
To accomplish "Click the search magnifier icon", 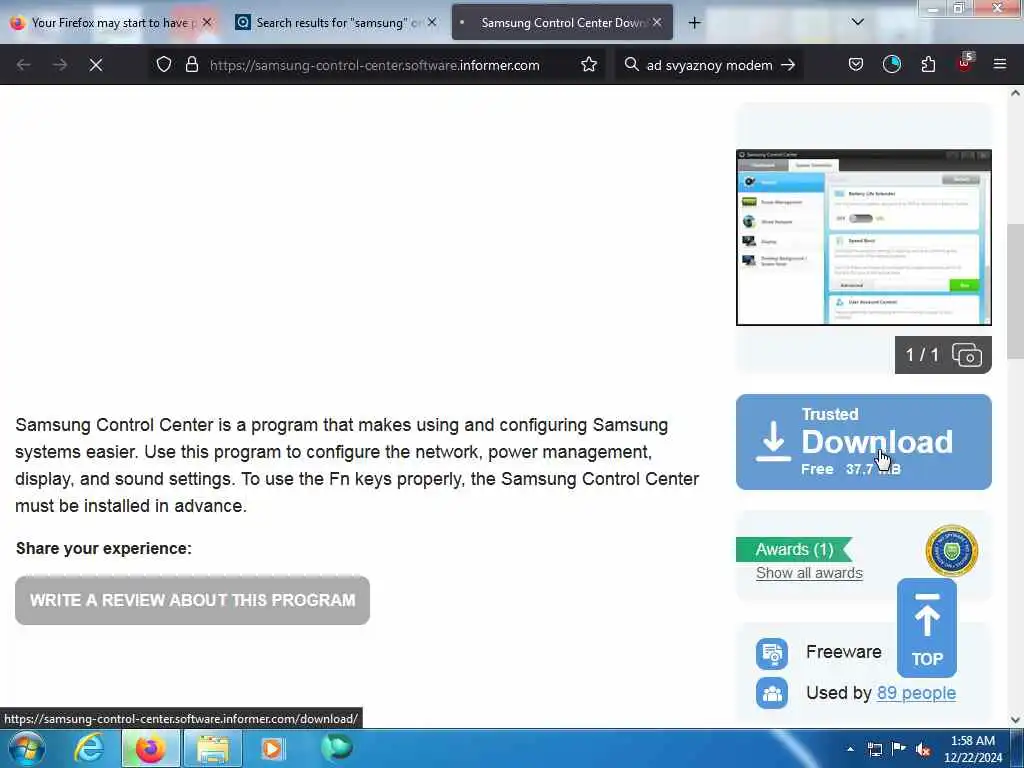I will [631, 65].
